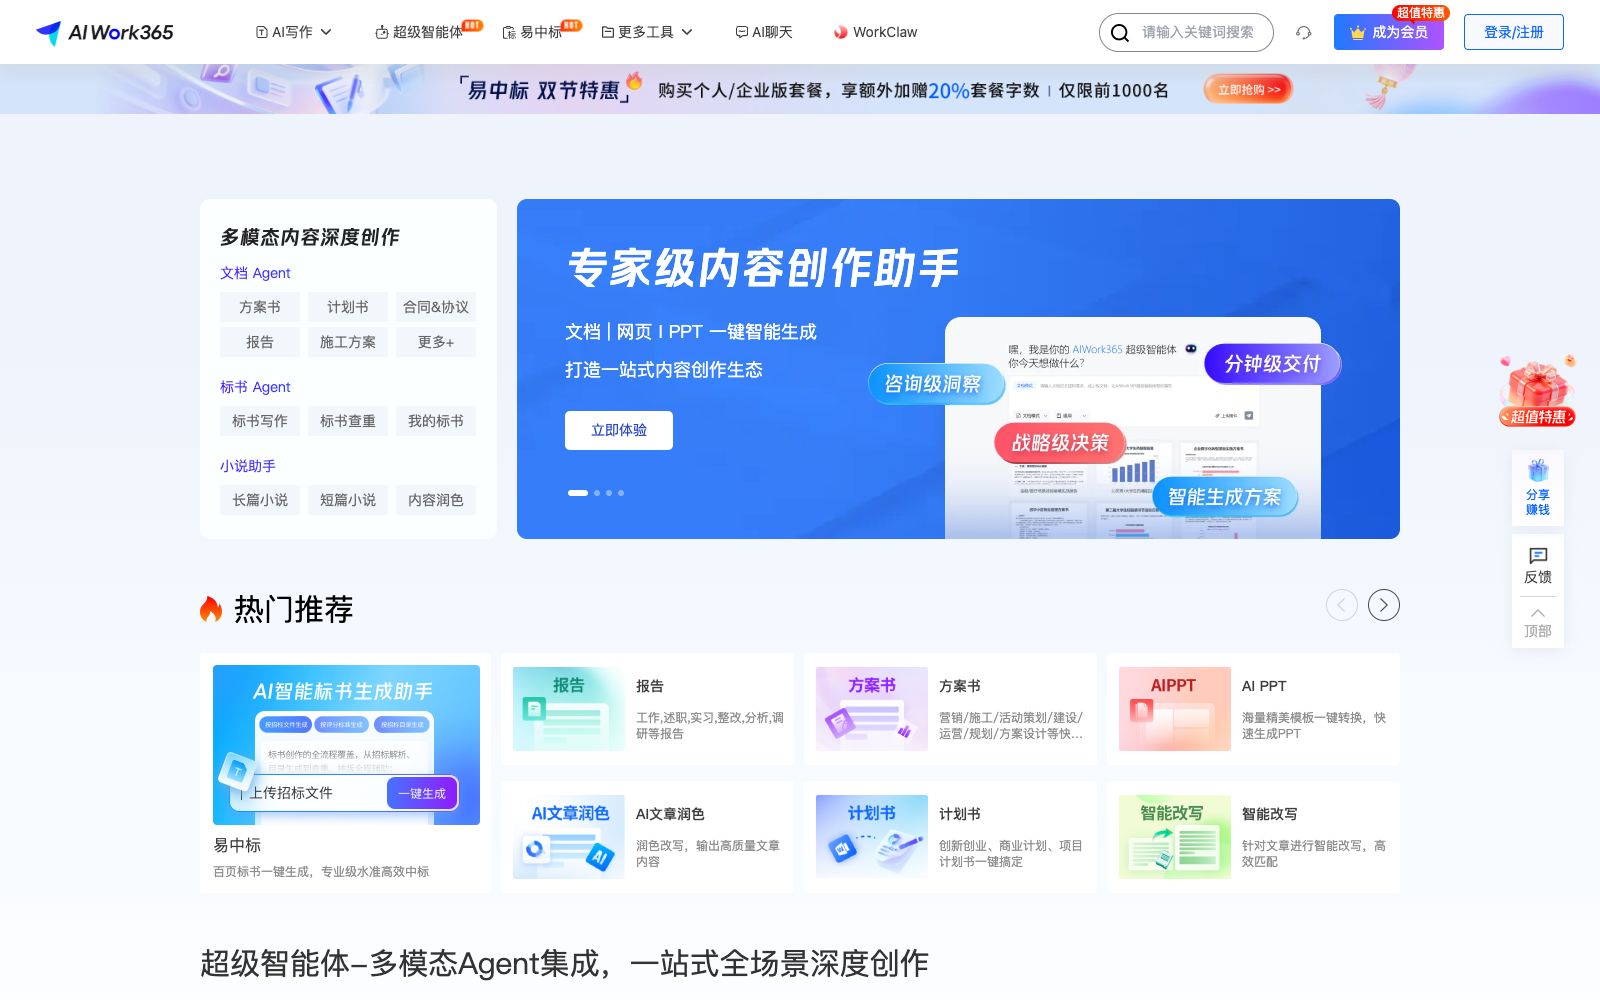This screenshot has width=1600, height=1000.
Task: Click the 分享赚钱 gift icon
Action: [1538, 487]
